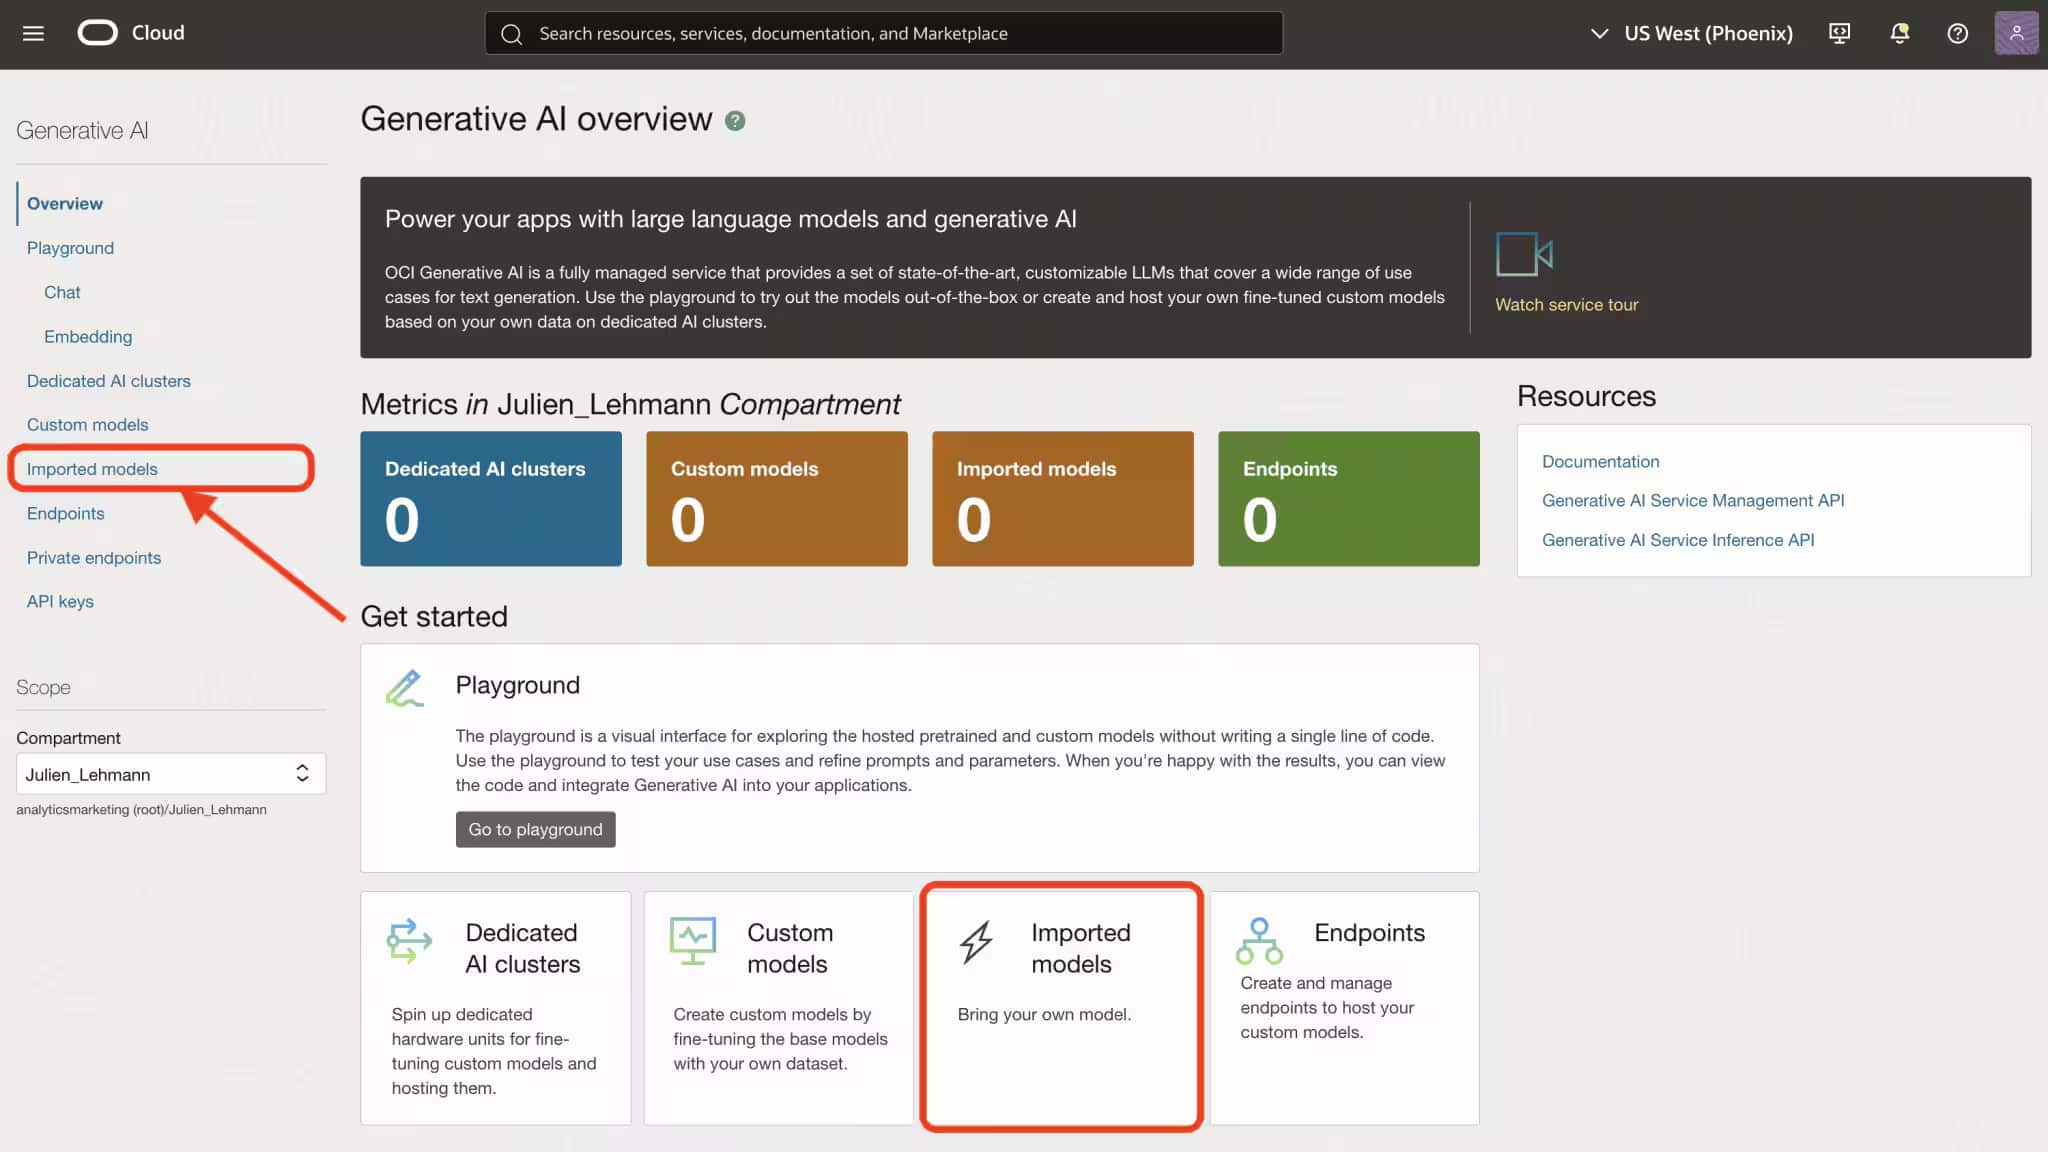Click the Watch service tour video icon

[1523, 254]
